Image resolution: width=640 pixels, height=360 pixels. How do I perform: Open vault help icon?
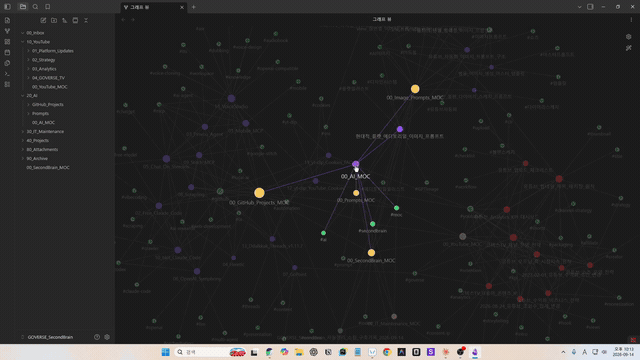tap(97, 337)
